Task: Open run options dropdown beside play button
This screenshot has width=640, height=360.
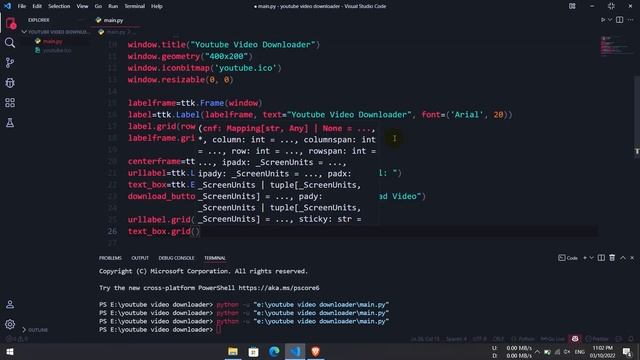Action: [x=610, y=20]
